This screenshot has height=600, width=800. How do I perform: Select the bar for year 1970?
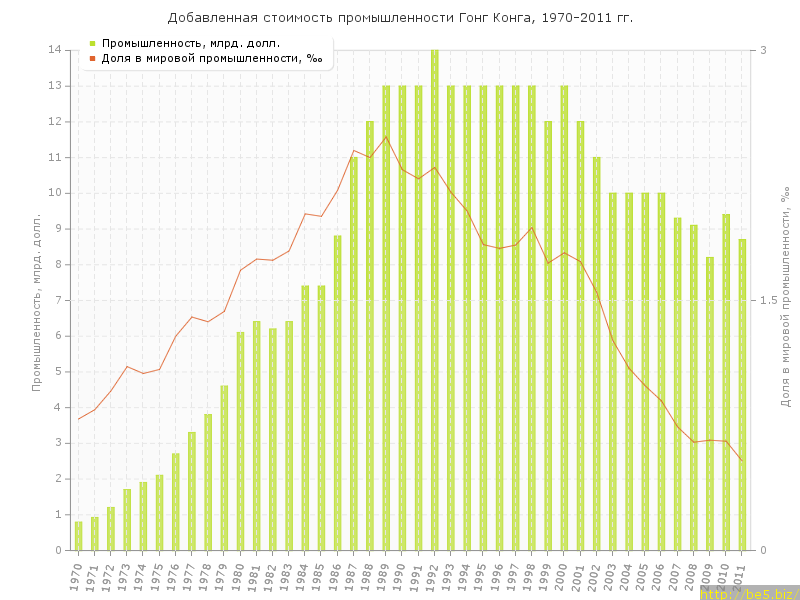tap(78, 535)
